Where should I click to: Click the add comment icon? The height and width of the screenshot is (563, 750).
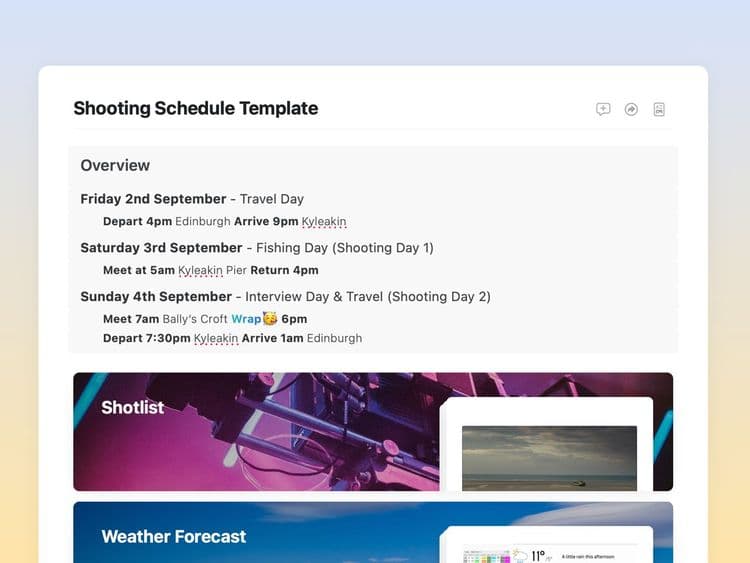603,109
